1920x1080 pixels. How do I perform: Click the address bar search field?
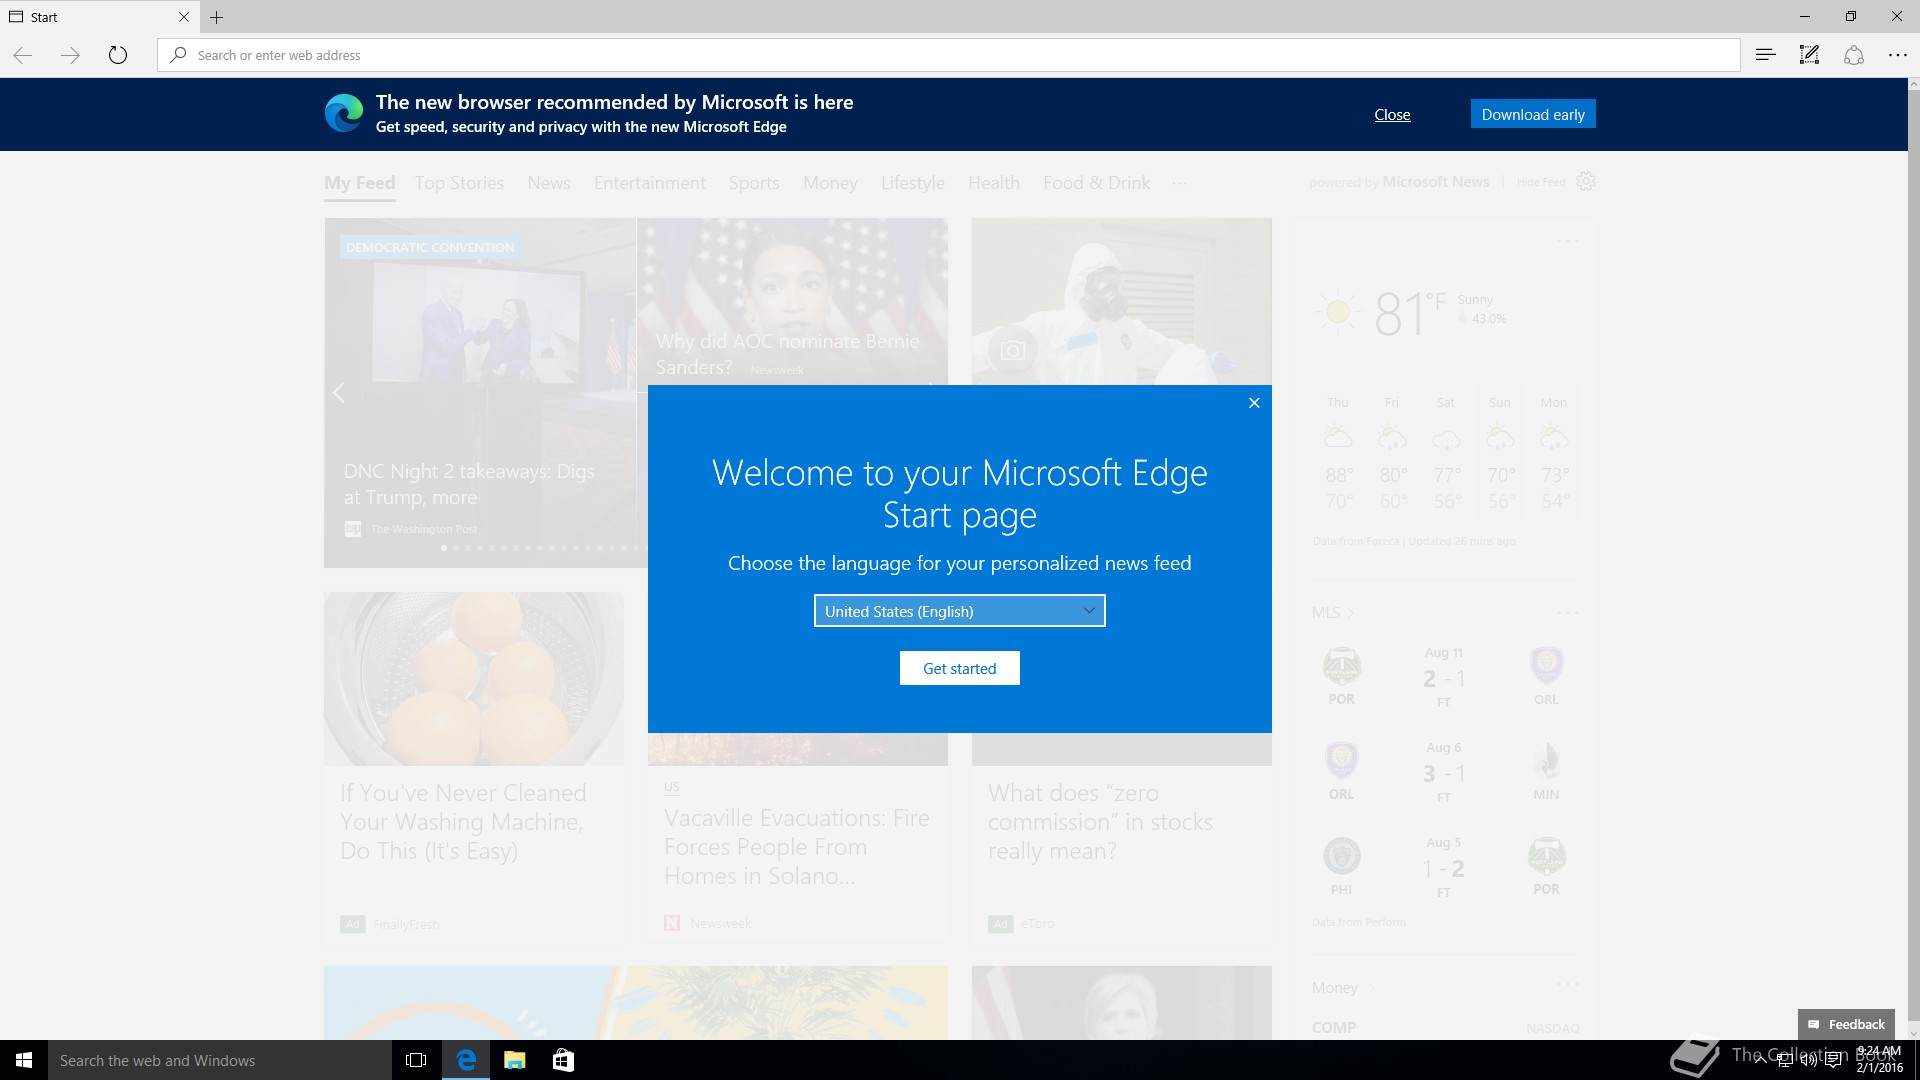(948, 55)
